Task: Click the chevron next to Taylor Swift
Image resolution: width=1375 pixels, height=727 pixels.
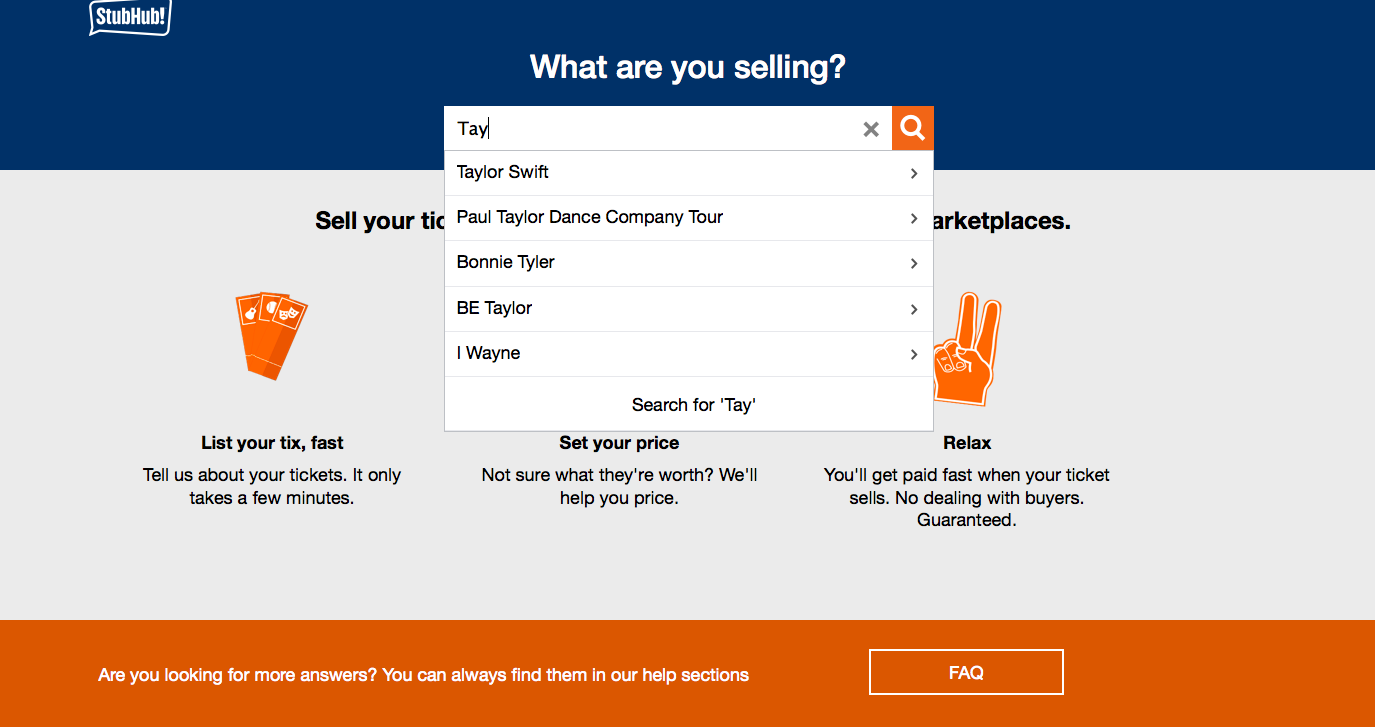Action: tap(914, 173)
